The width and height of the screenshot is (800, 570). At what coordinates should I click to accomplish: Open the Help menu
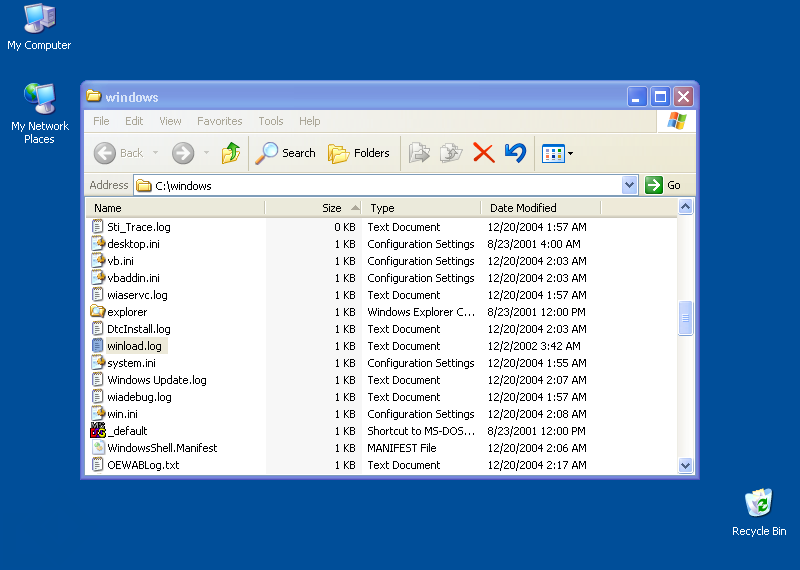tap(309, 121)
